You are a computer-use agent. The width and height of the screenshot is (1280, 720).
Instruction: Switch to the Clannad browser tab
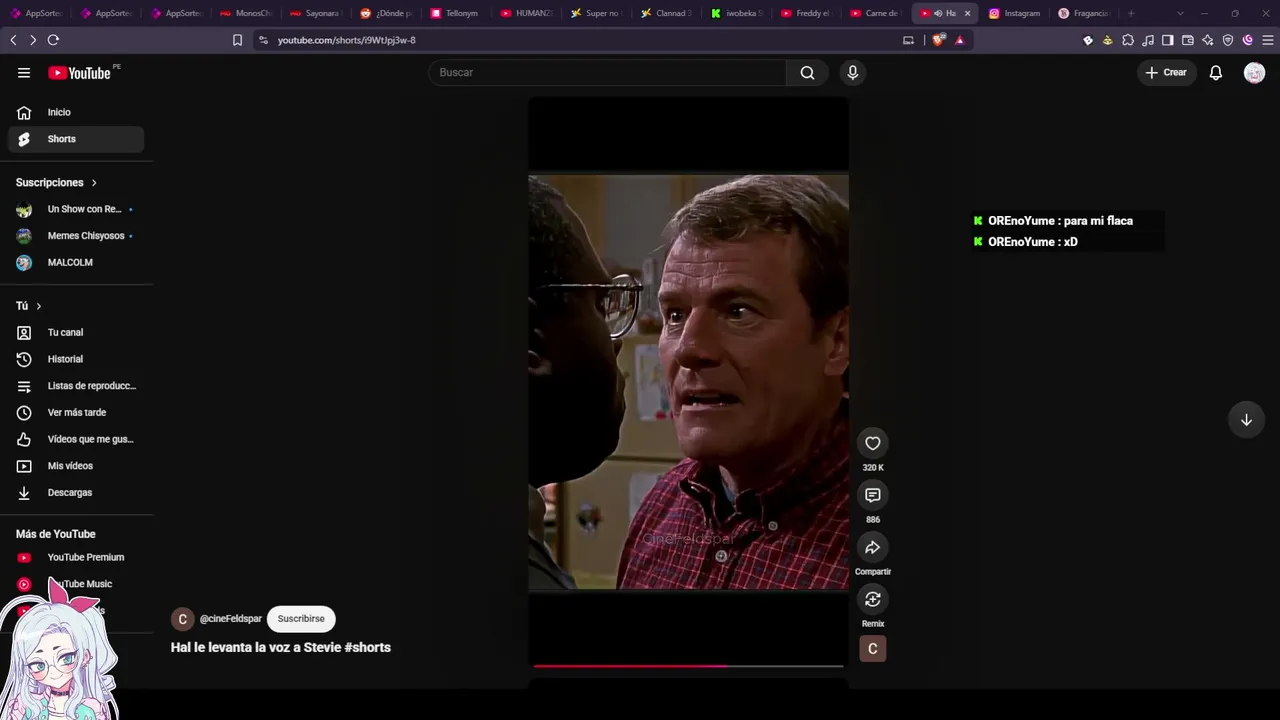point(665,13)
